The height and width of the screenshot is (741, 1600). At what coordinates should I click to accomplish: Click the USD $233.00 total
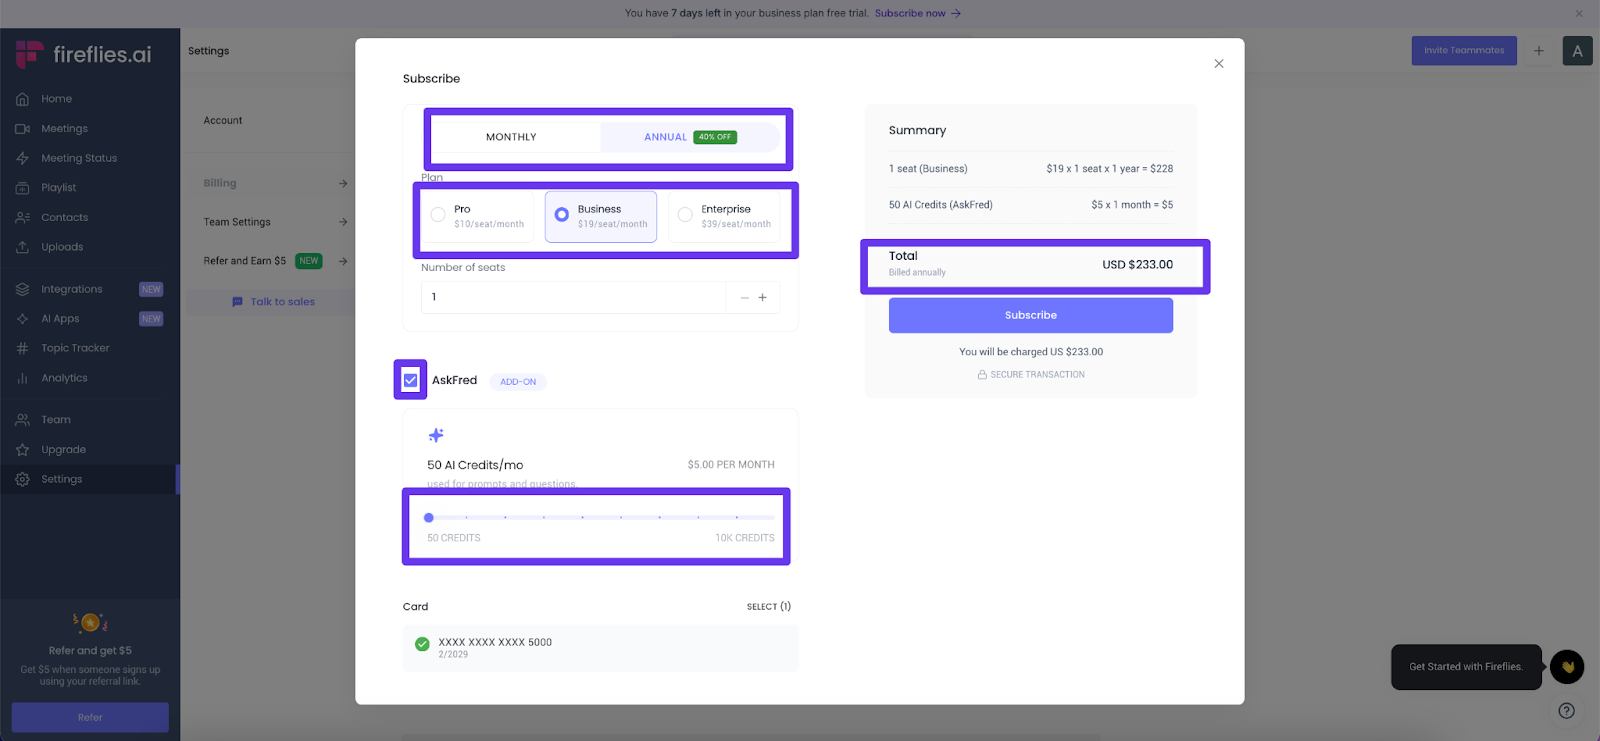click(x=1137, y=265)
